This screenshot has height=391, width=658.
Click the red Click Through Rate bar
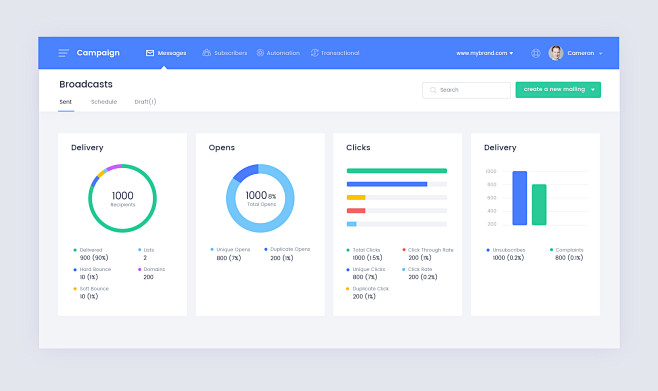tap(356, 211)
